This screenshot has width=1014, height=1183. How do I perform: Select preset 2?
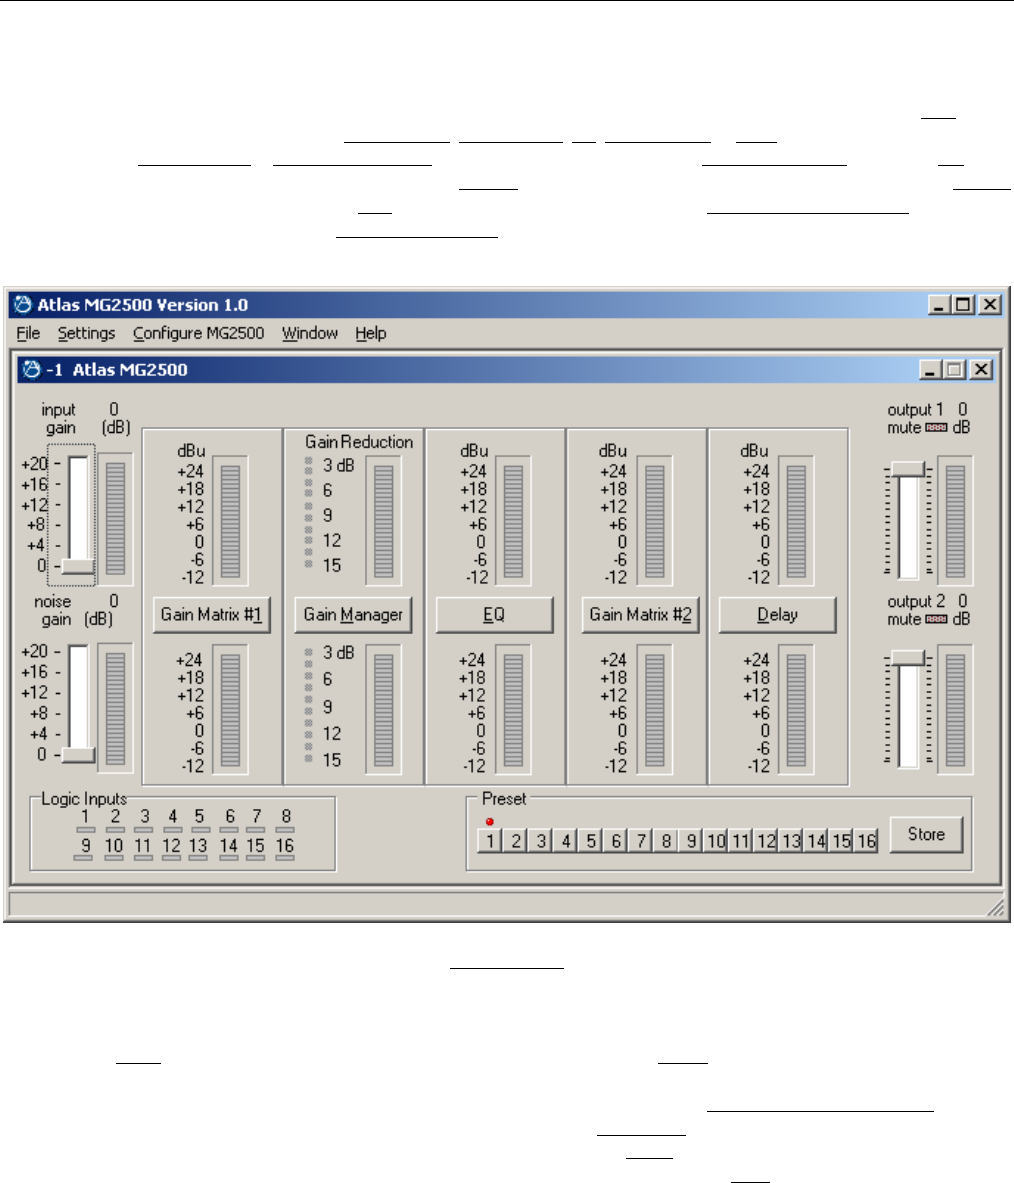[x=515, y=840]
